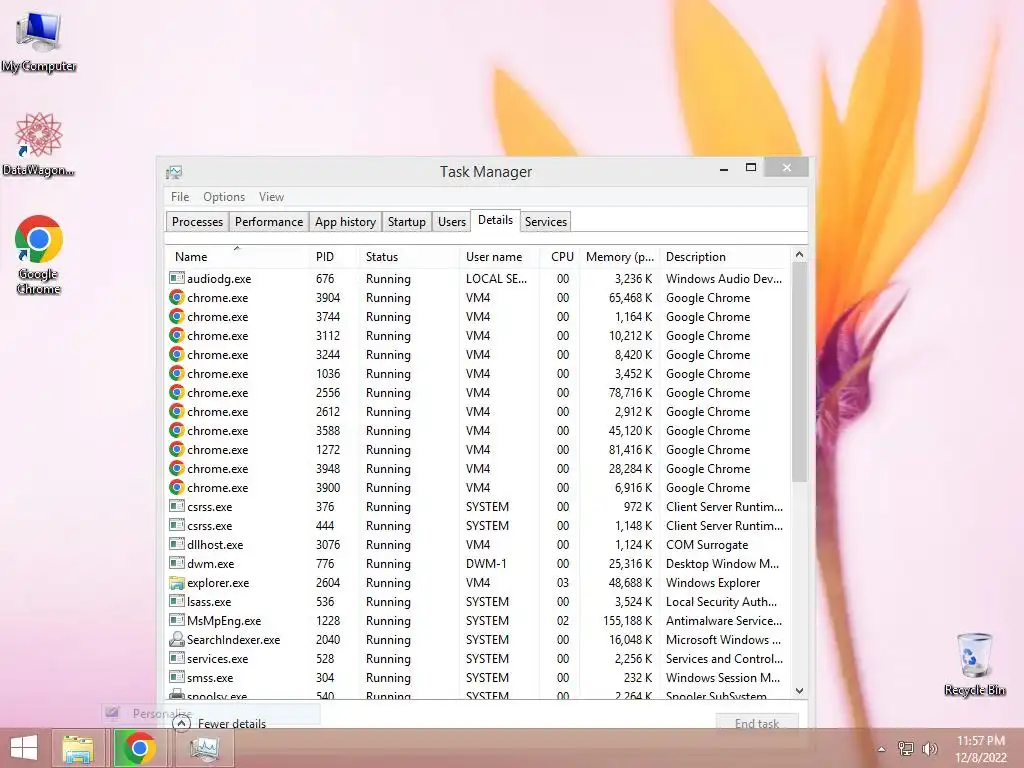
Task: Sort by the Status column header
Action: [x=409, y=257]
